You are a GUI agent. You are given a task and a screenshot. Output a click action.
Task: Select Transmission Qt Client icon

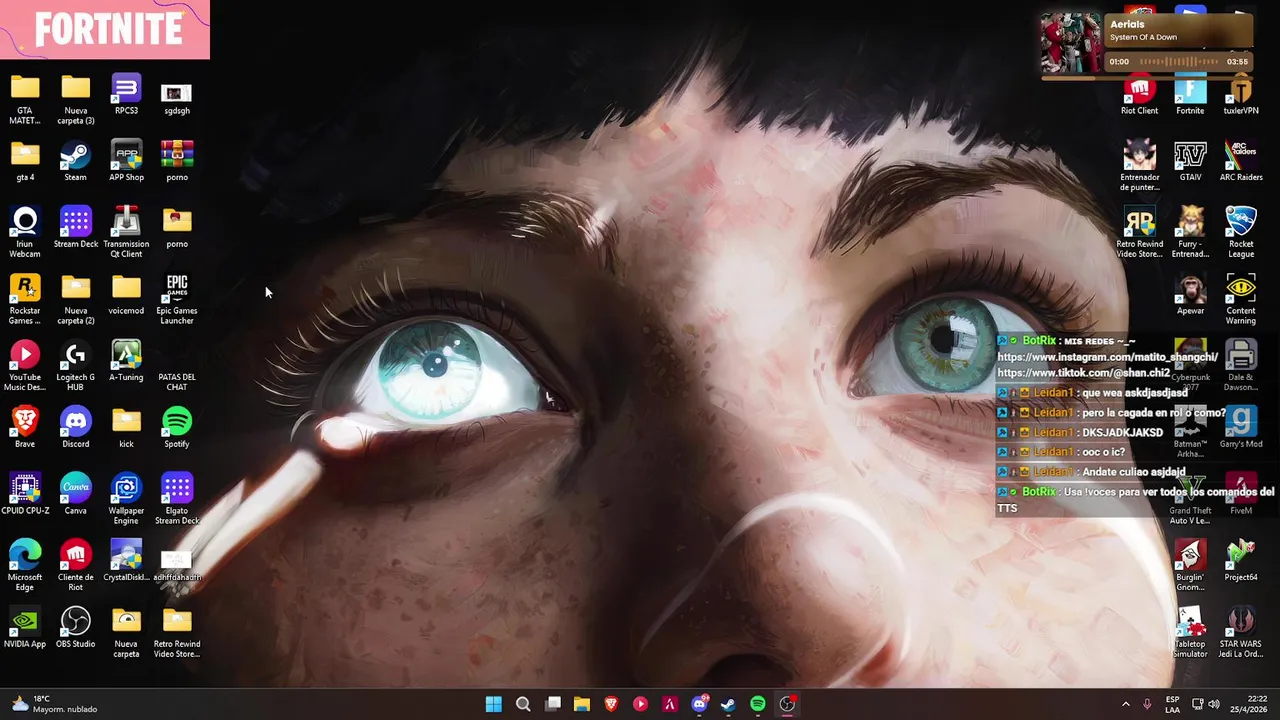pyautogui.click(x=126, y=233)
